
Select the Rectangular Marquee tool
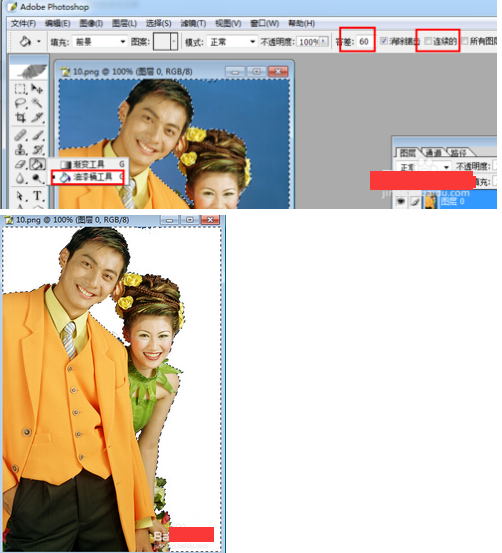[x=20, y=88]
